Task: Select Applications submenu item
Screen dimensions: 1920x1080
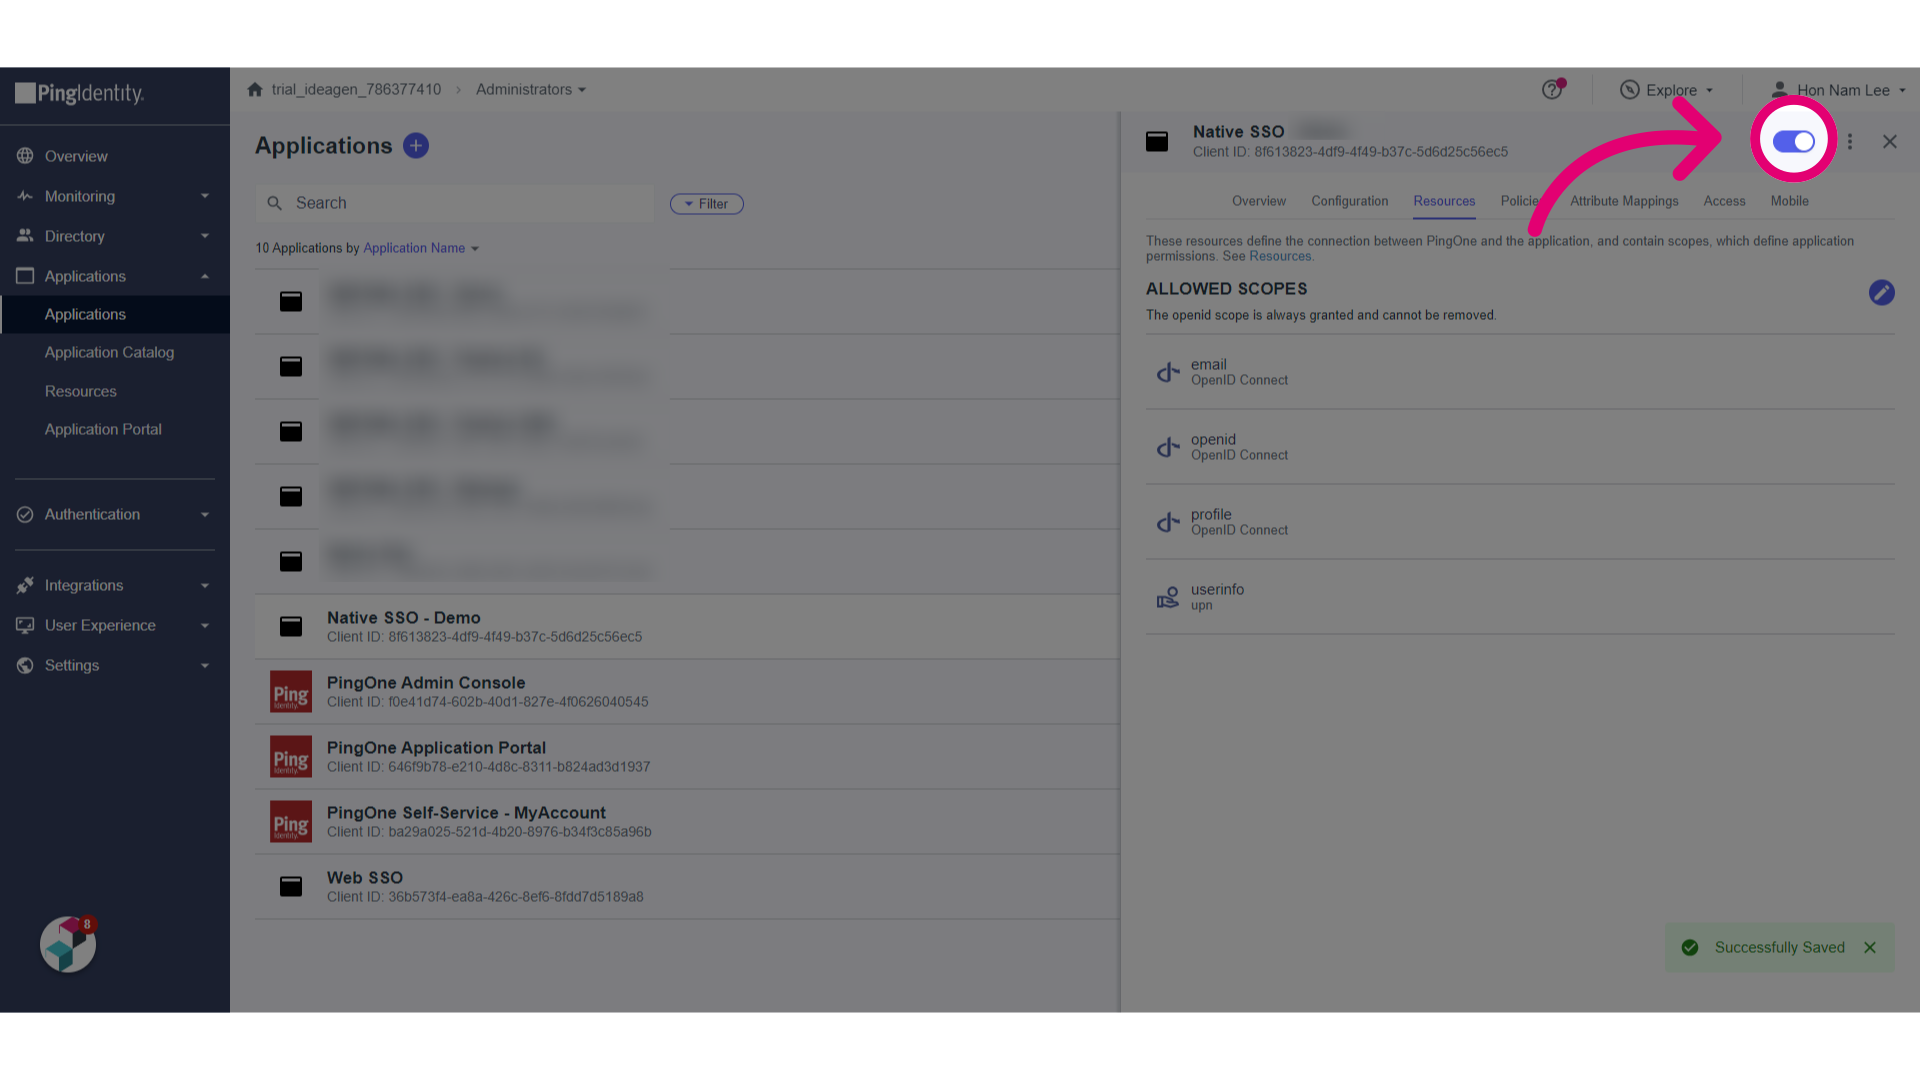Action: [x=115, y=314]
